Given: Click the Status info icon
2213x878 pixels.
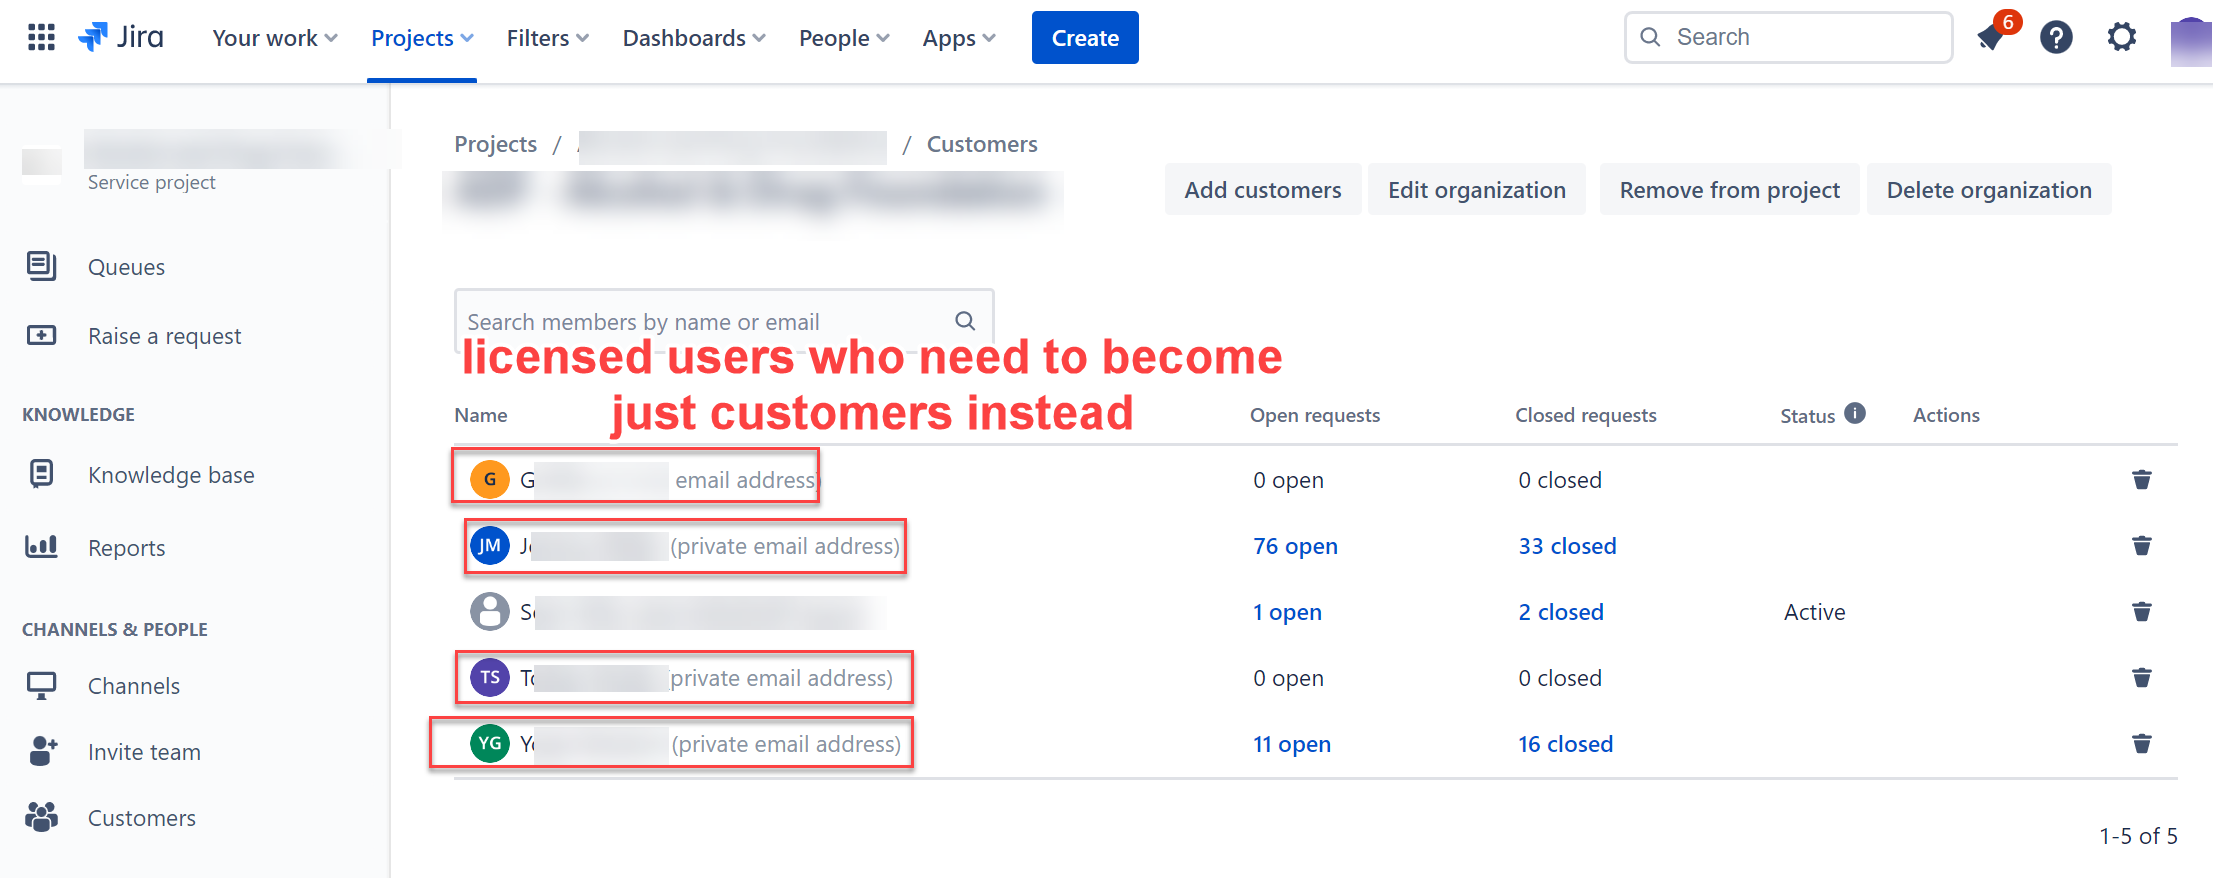Looking at the screenshot, I should (x=1855, y=413).
